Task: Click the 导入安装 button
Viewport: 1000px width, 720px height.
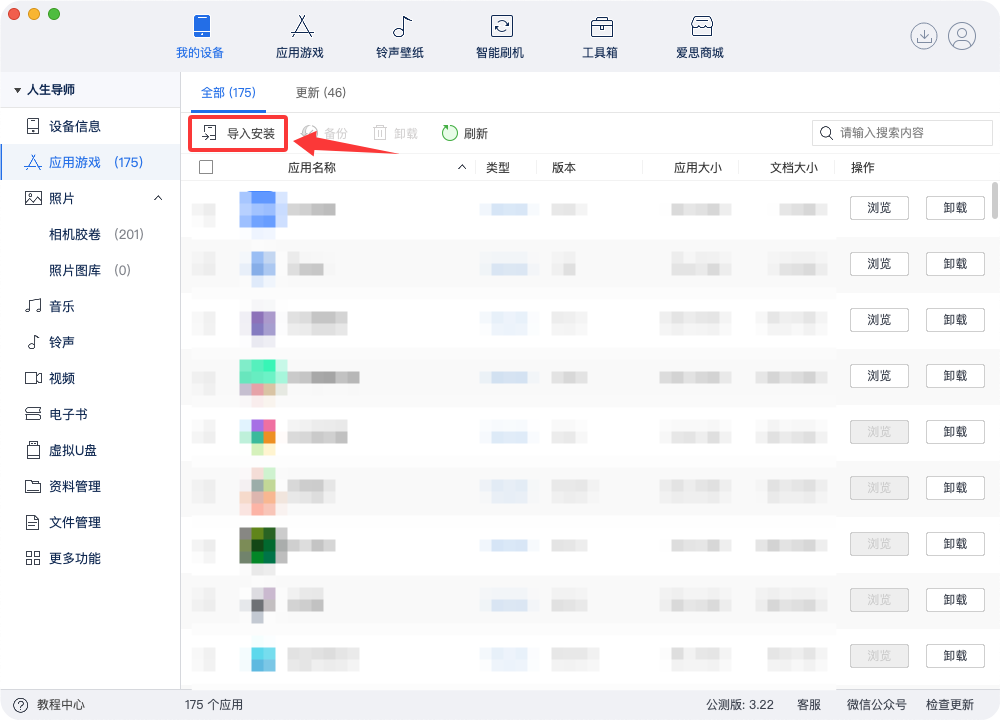Action: (x=239, y=133)
